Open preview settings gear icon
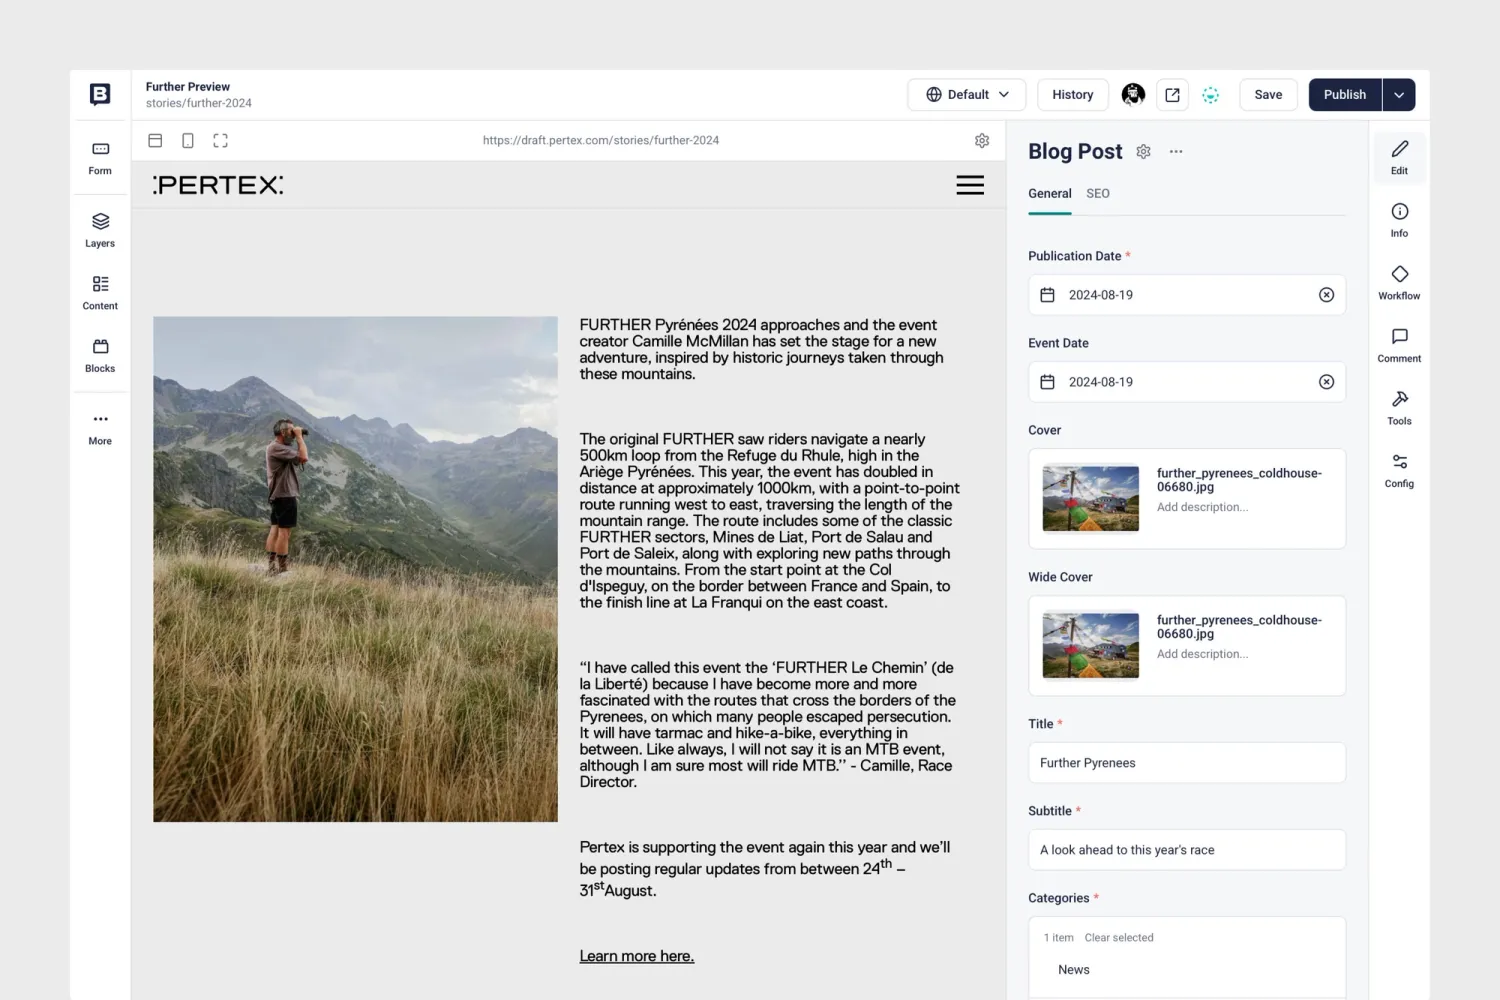Screen dimensions: 1500x1000 982,141
